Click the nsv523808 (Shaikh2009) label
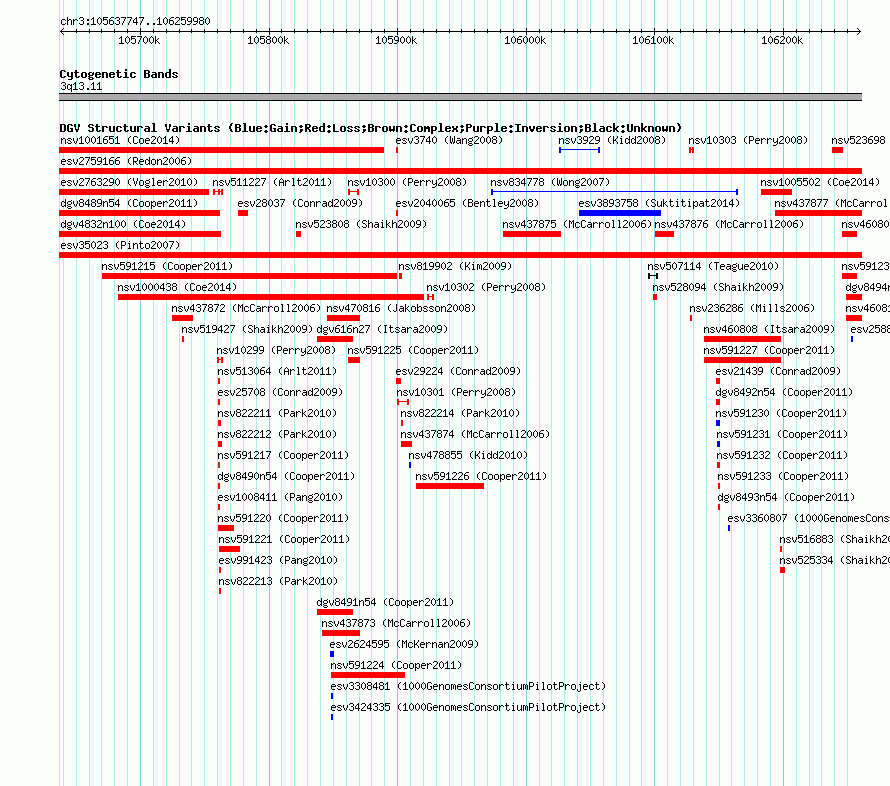Viewport: 890px width, 786px height. (361, 224)
